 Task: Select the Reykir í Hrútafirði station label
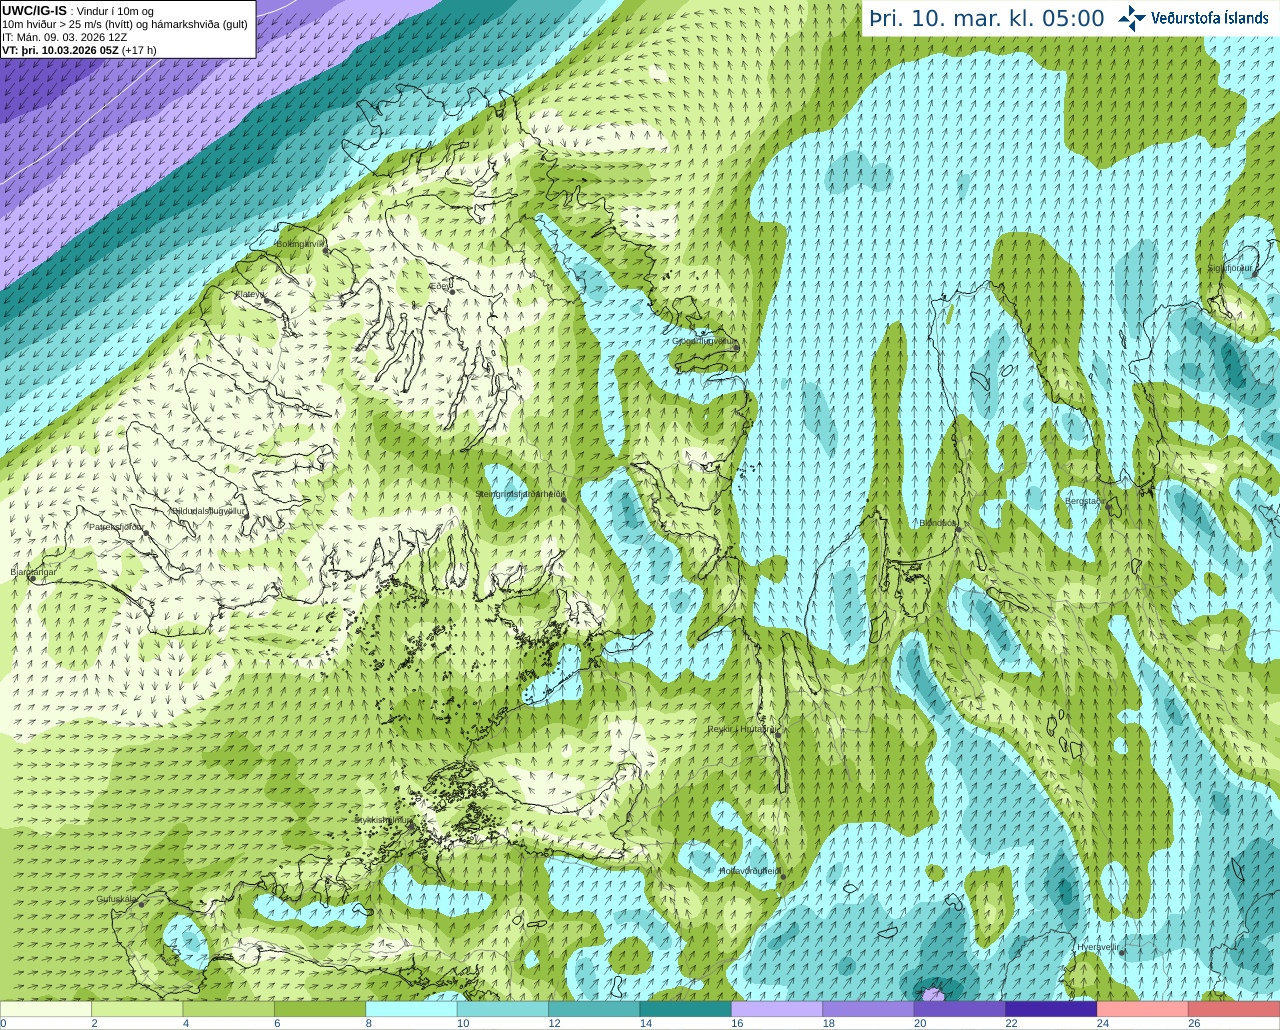click(741, 729)
